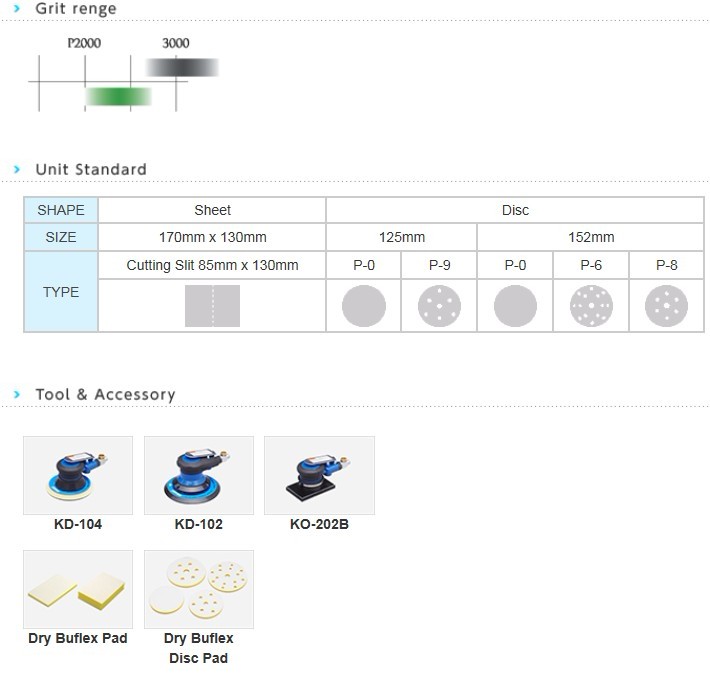Click the 170mm x 130mm cell
710x674 pixels.
coord(212,237)
